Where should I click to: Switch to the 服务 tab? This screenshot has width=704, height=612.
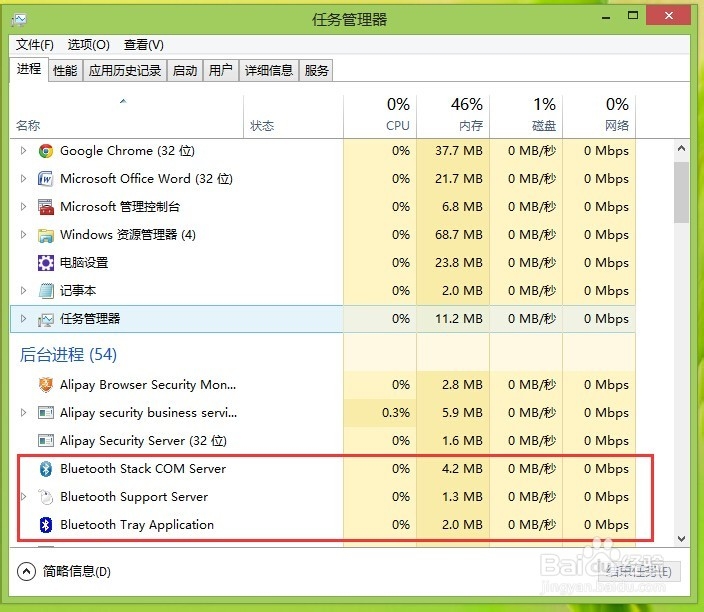tap(316, 70)
